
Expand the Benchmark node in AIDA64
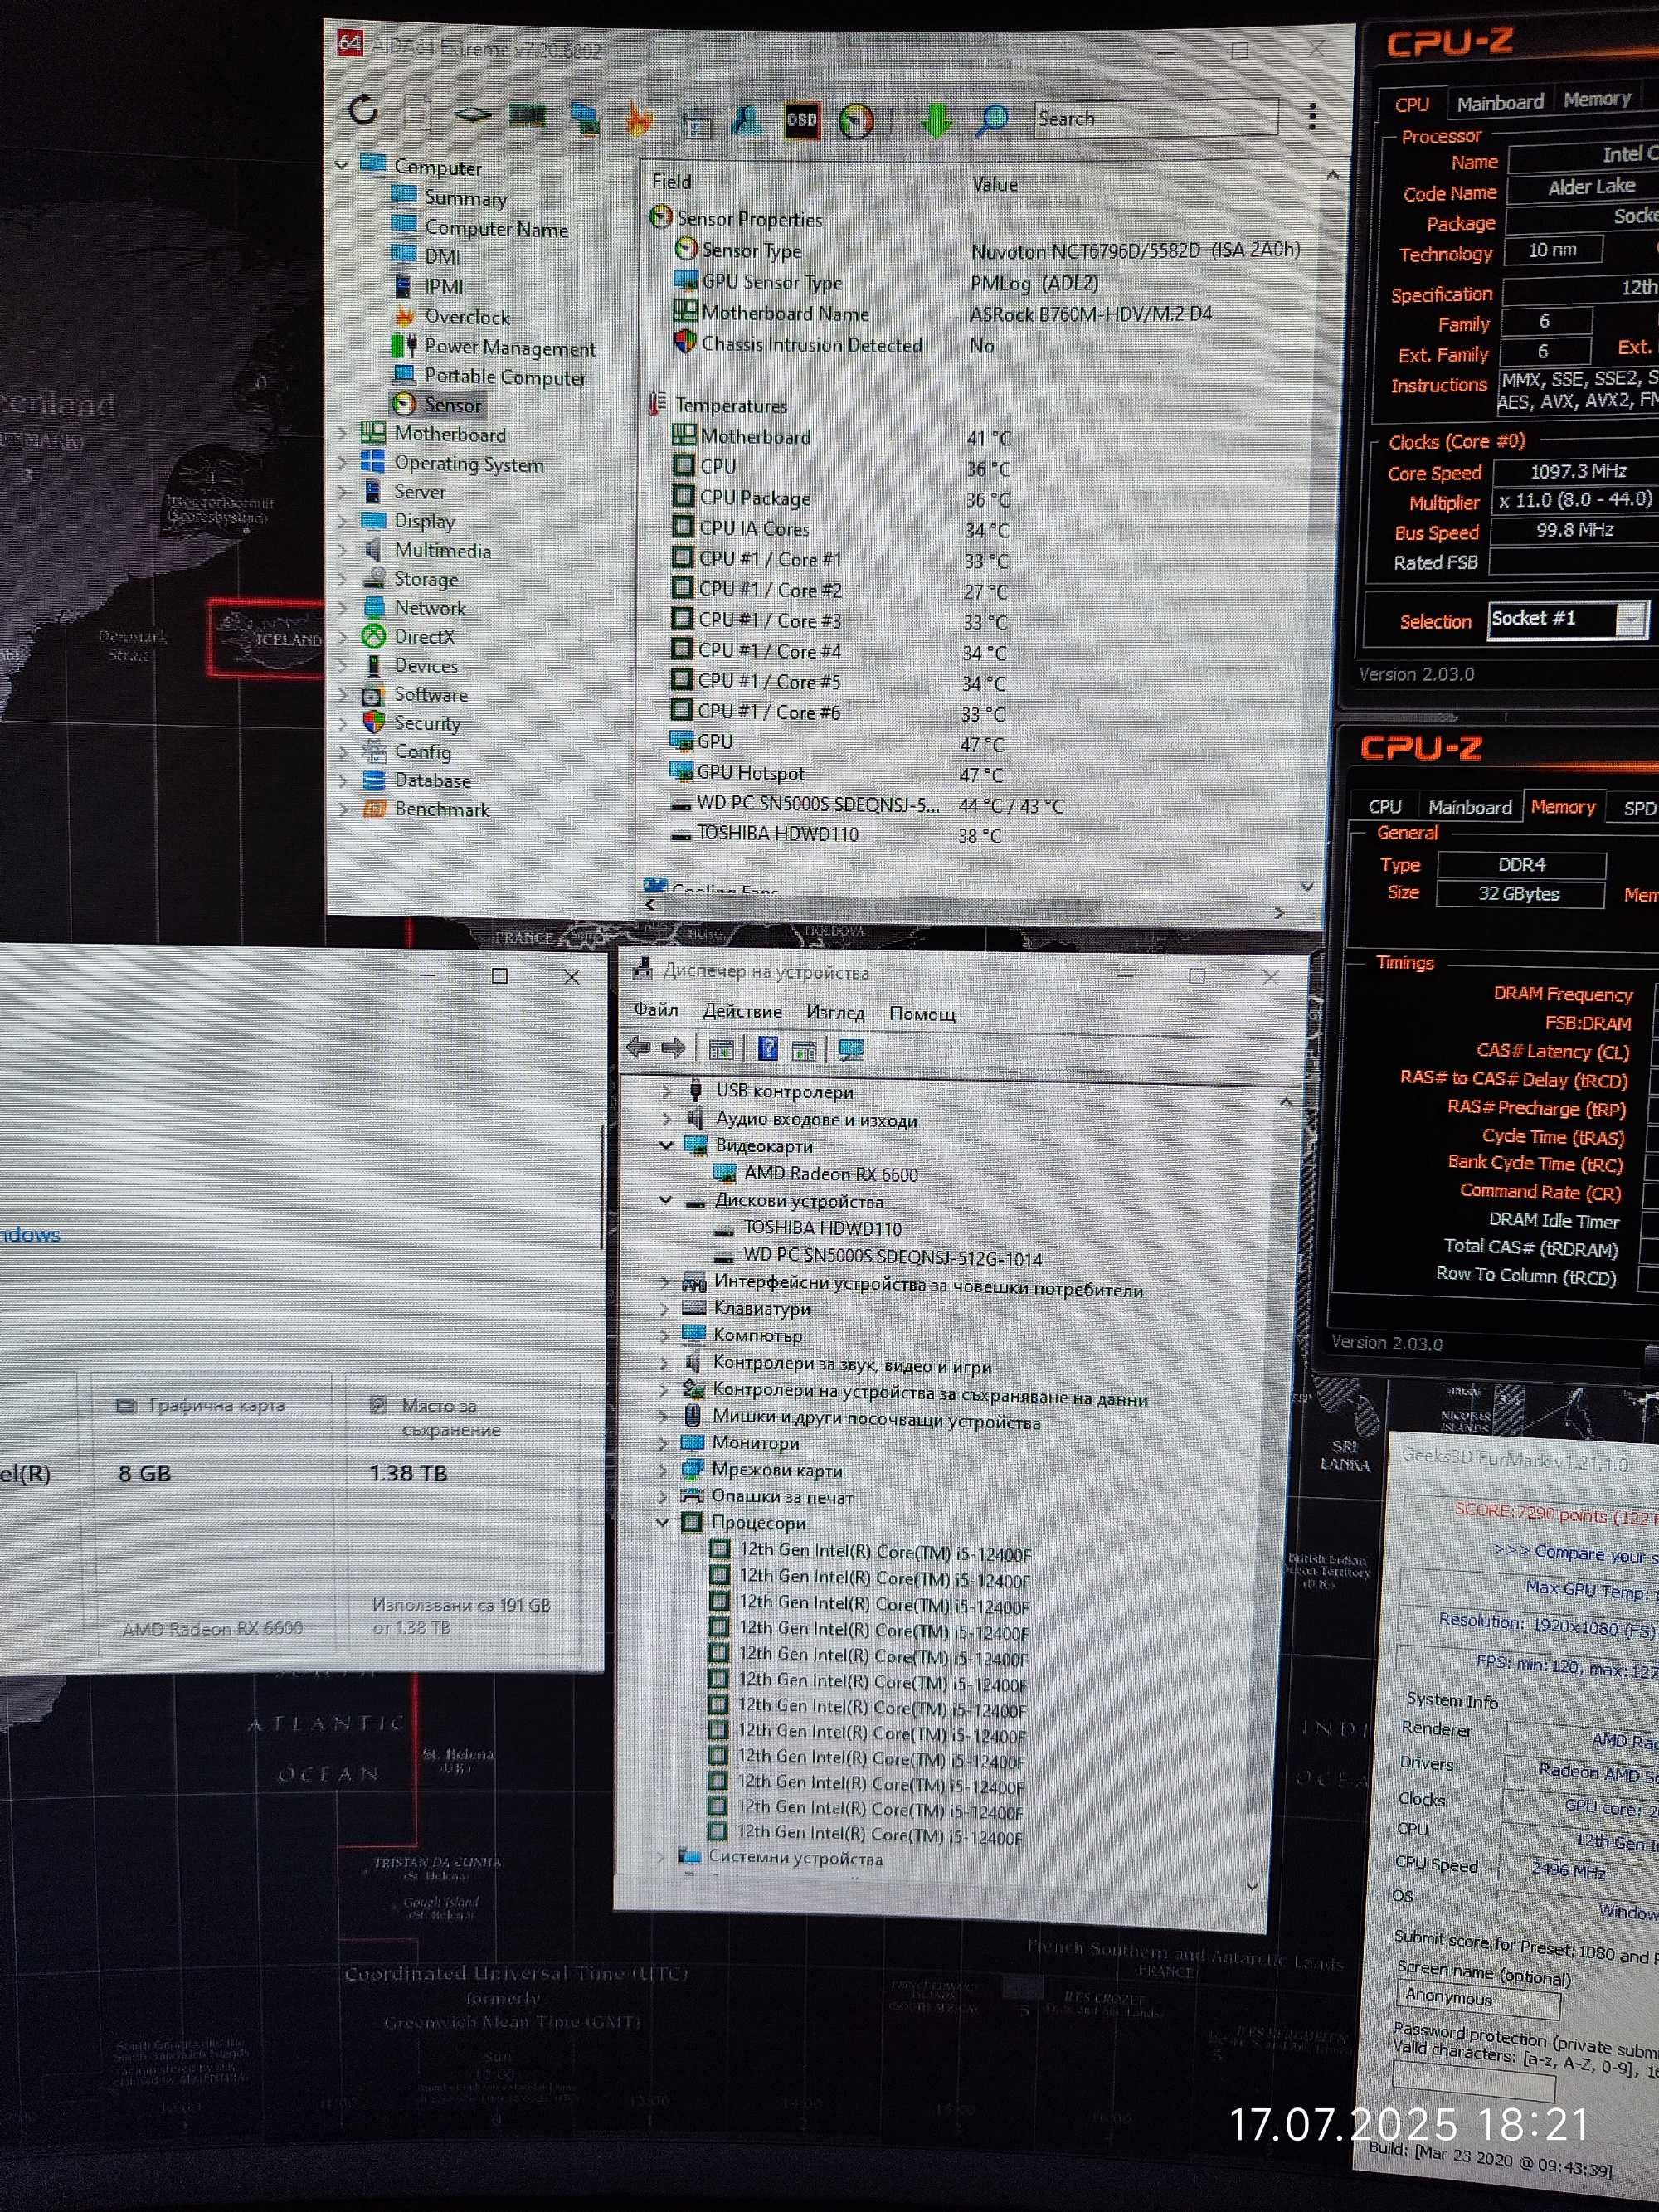tap(343, 808)
